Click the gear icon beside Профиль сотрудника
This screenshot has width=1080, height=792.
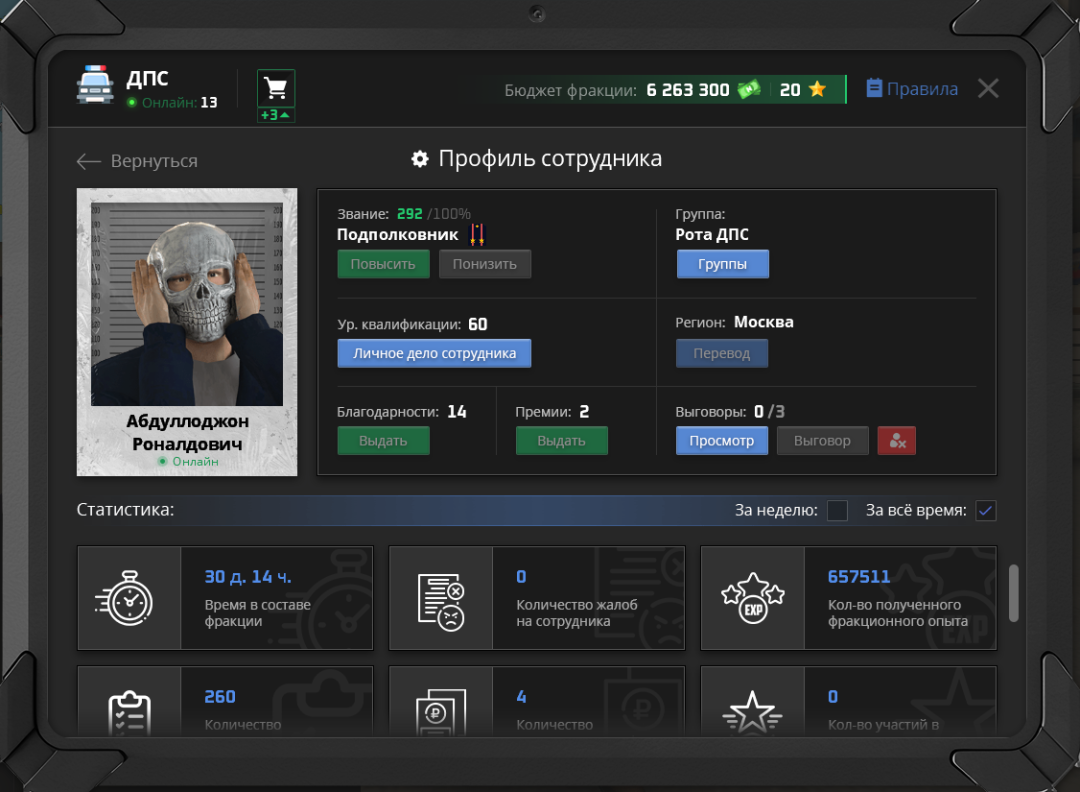point(420,160)
